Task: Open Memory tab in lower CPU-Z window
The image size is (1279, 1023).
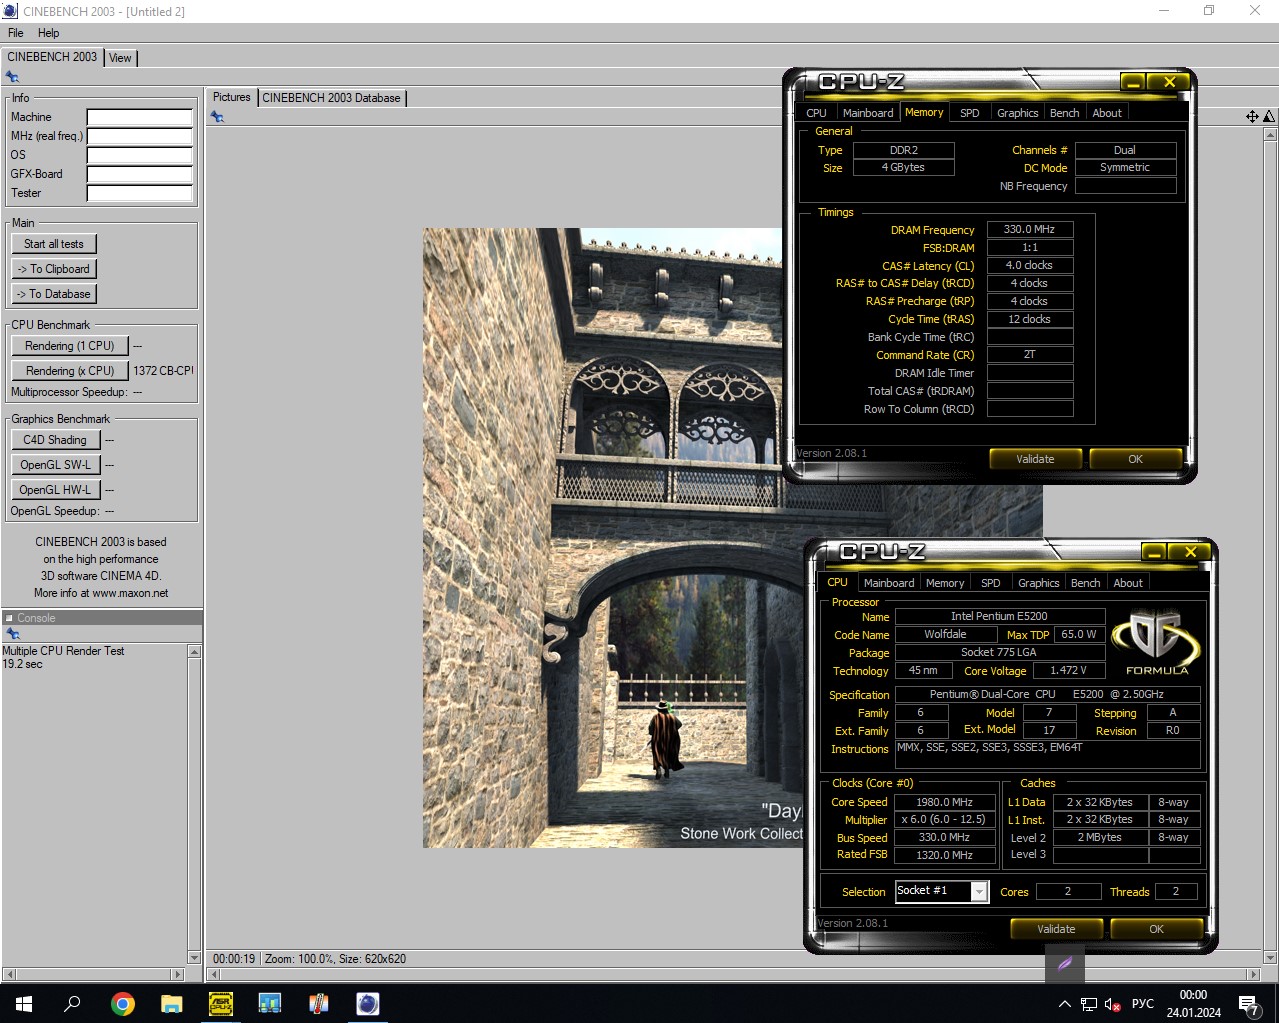Action: 945,583
